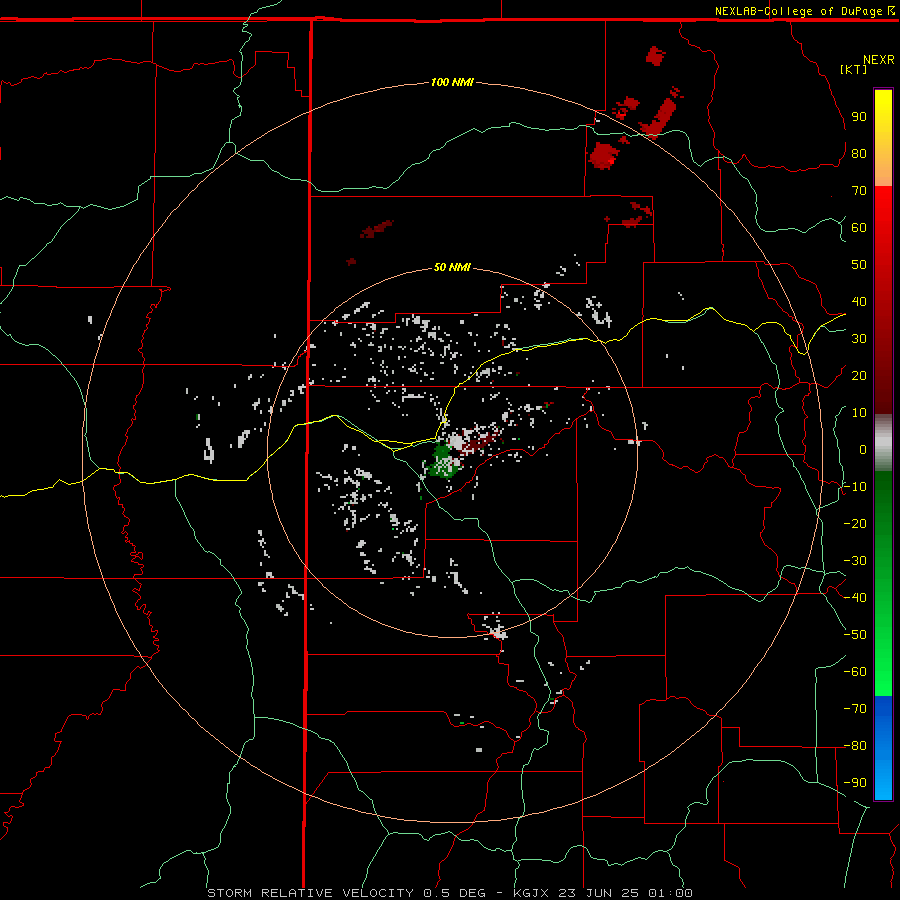
Task: Click the 100 NMI range ring label
Action: coord(452,82)
